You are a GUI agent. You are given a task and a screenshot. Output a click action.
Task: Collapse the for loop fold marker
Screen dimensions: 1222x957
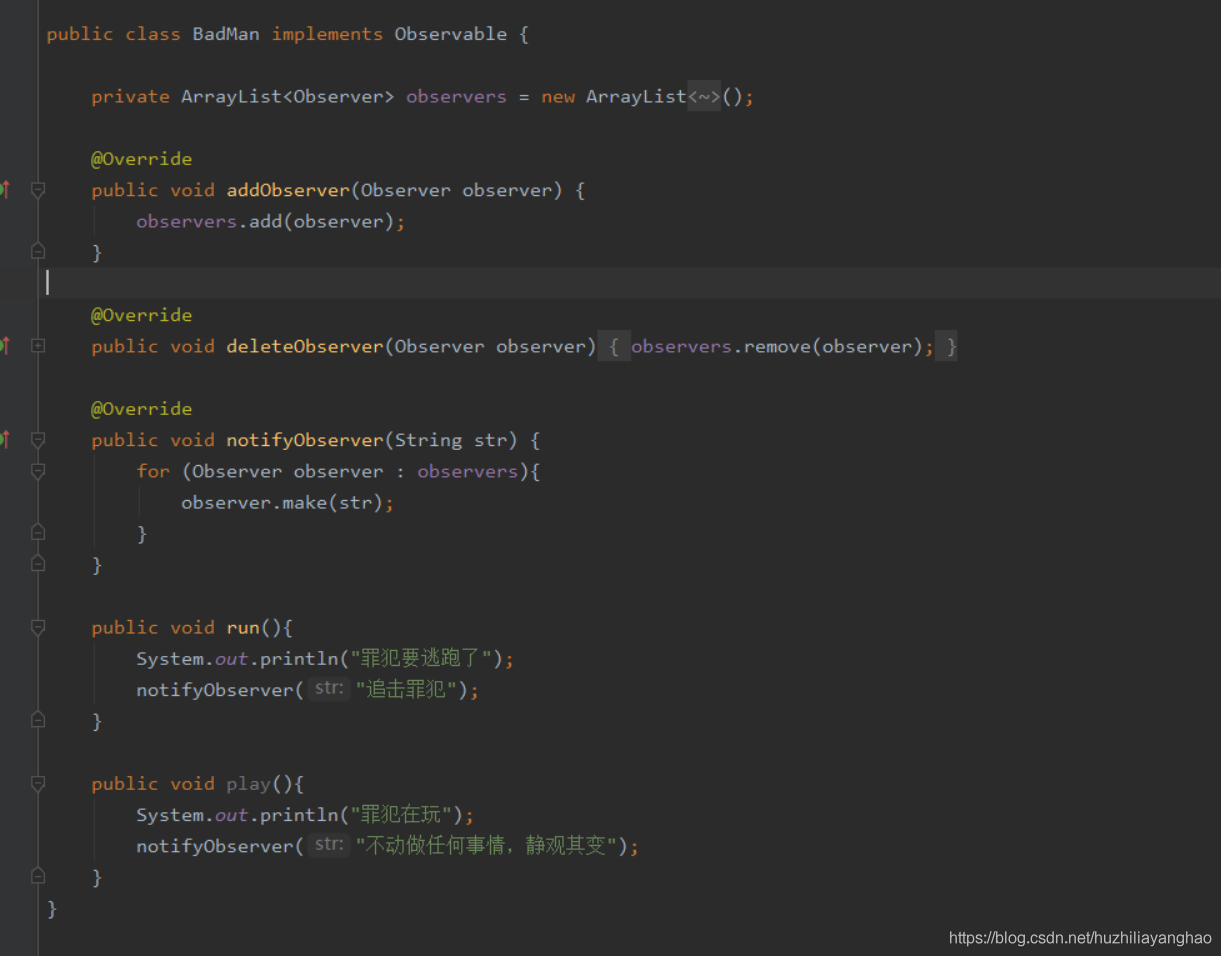(x=38, y=471)
